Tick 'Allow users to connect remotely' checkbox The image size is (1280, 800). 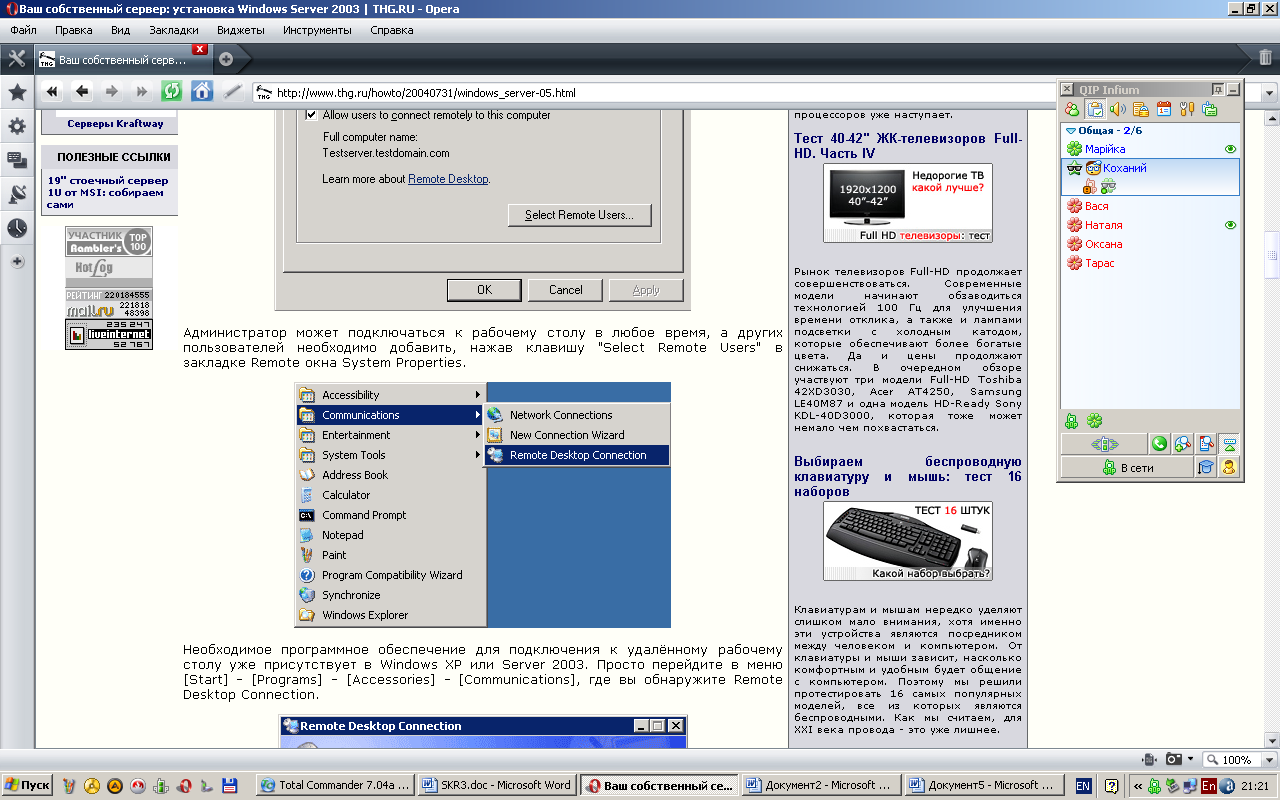[311, 115]
